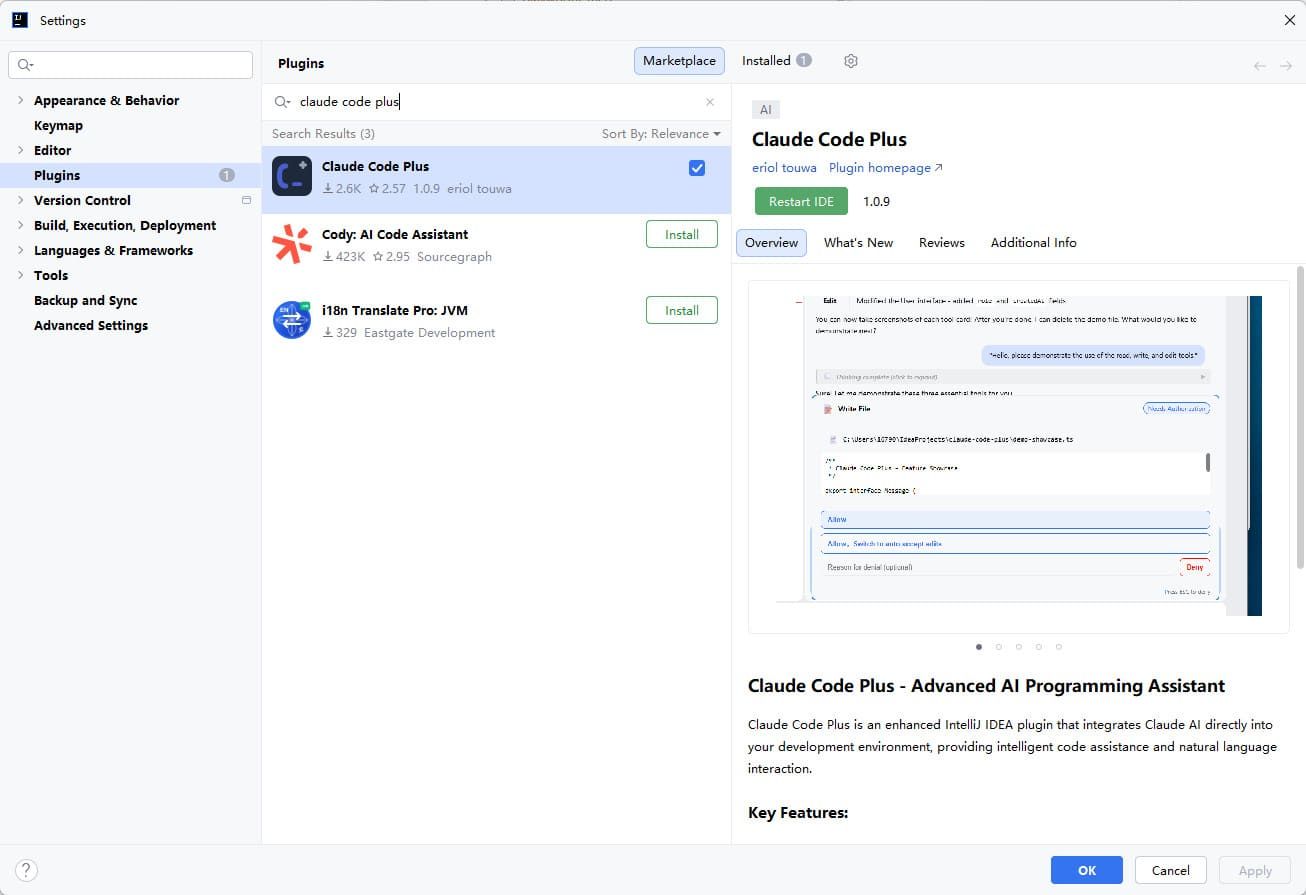Clear the plugin search field text
Viewport: 1306px width, 895px height.
coord(710,102)
